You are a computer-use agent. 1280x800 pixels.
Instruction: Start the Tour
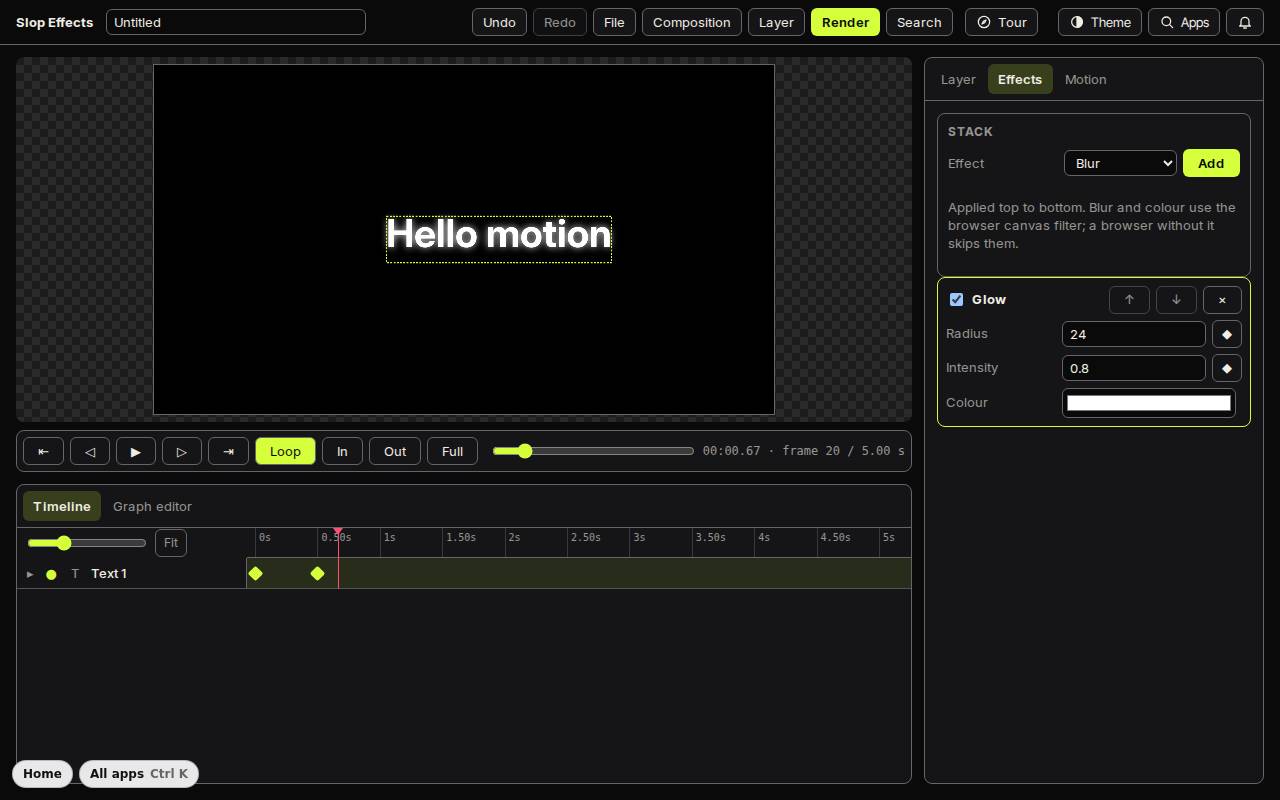tap(1001, 22)
